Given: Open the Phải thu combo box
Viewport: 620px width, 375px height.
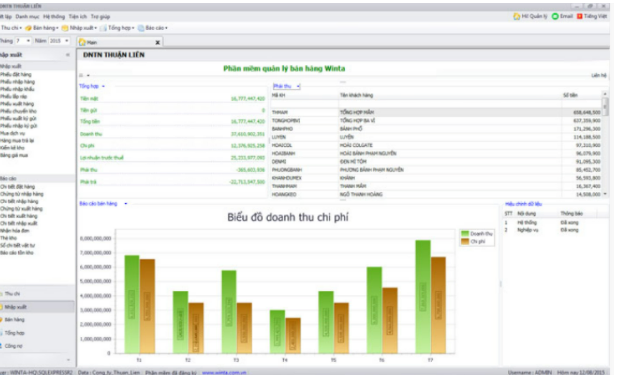Looking at the screenshot, I should [287, 86].
